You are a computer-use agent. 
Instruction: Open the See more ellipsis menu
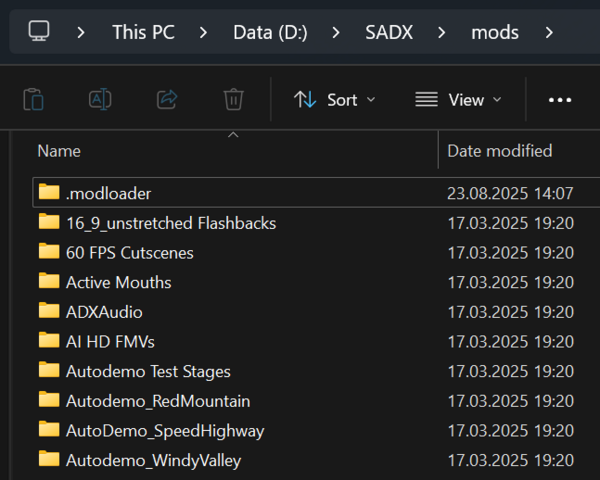click(x=560, y=100)
